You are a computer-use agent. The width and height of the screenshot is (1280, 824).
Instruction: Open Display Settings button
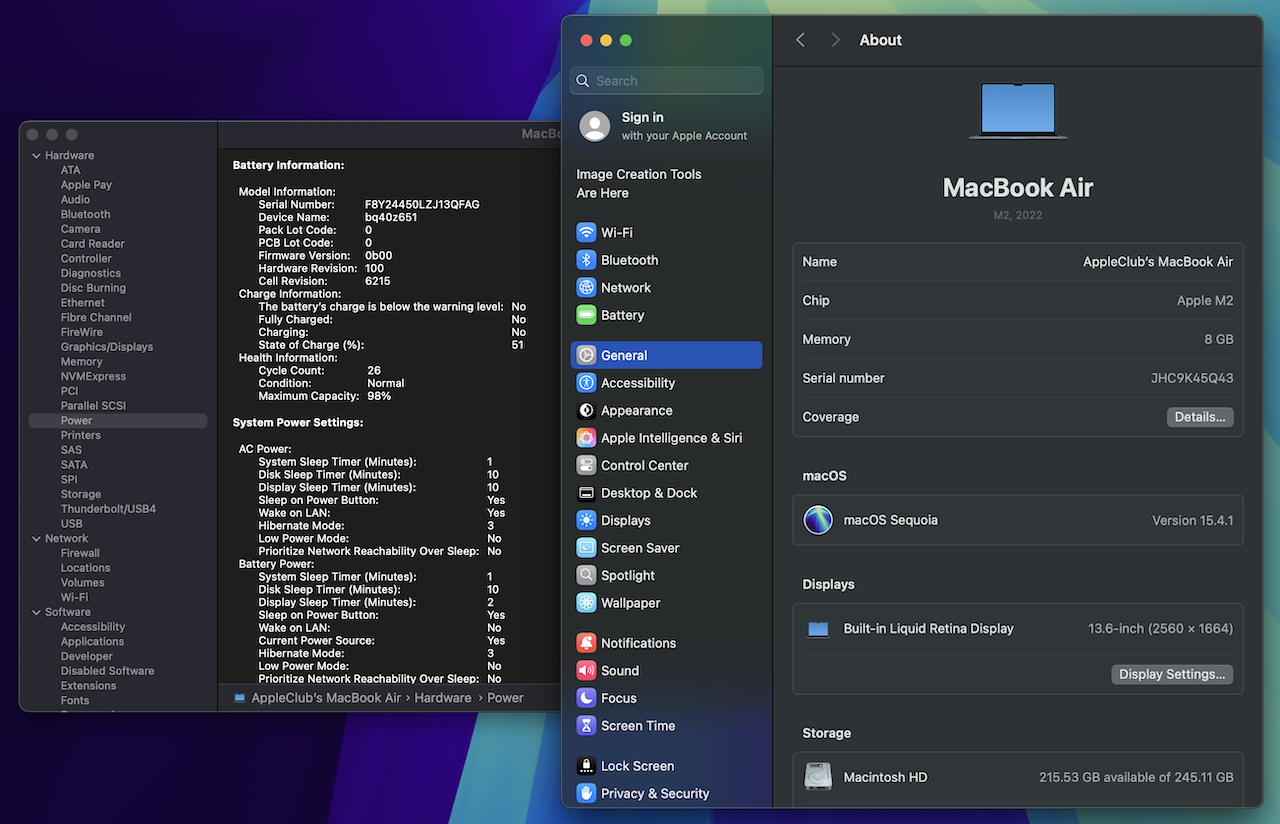point(1172,674)
